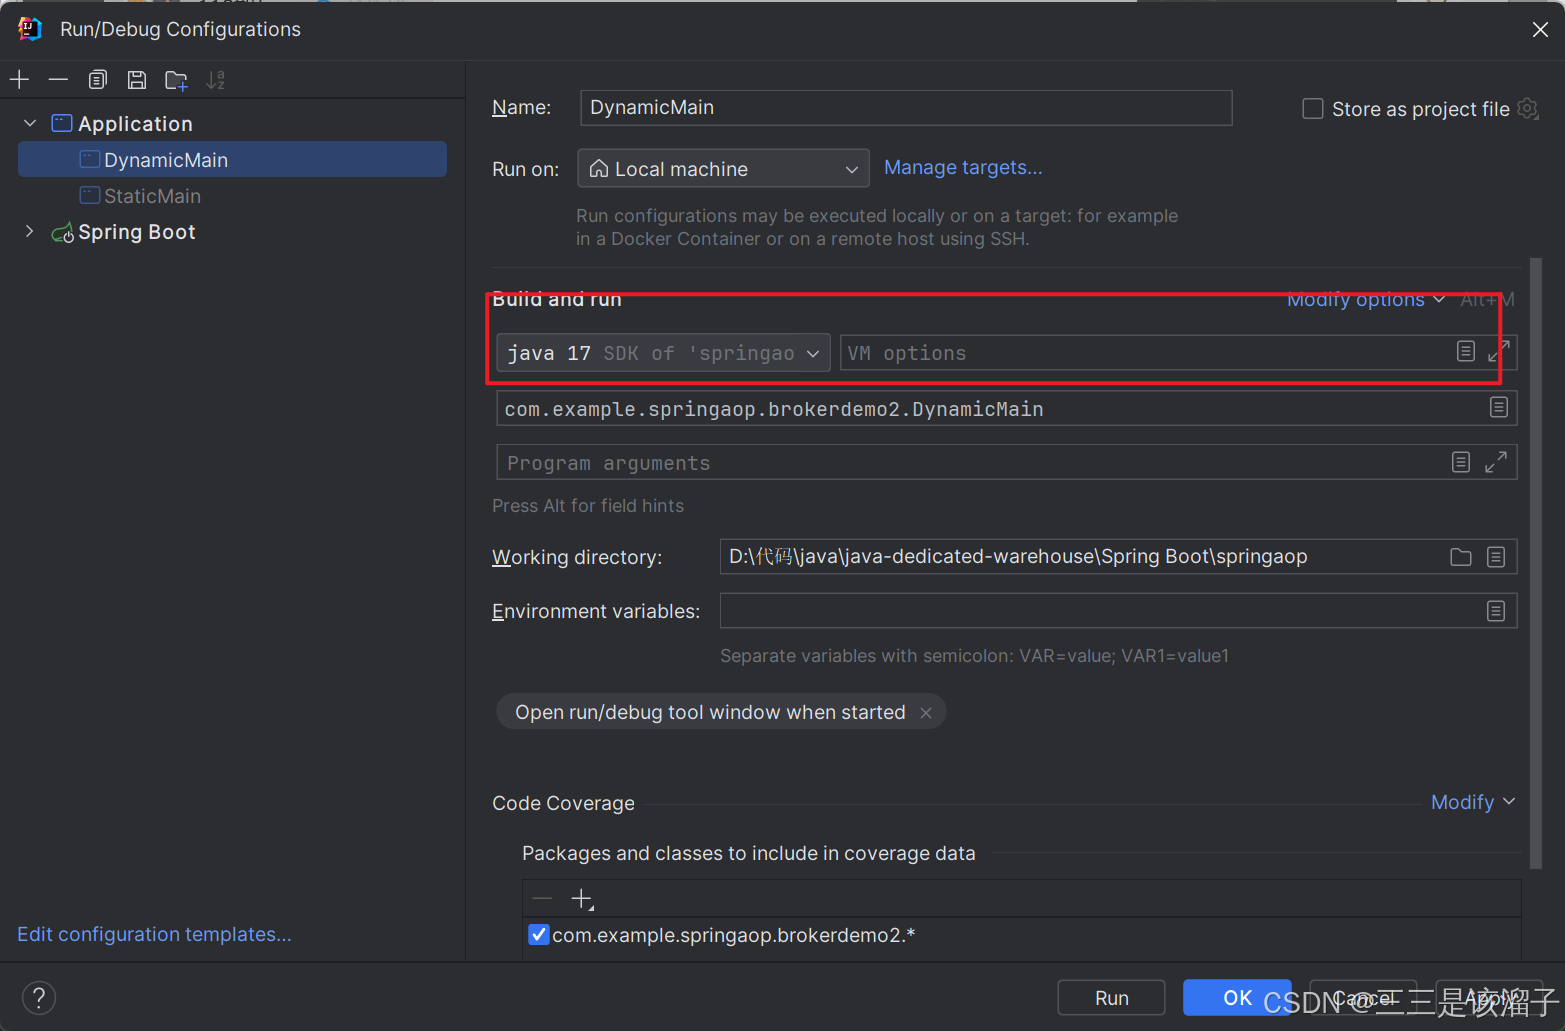Open Manage targets link
The image size is (1565, 1031).
coord(962,167)
